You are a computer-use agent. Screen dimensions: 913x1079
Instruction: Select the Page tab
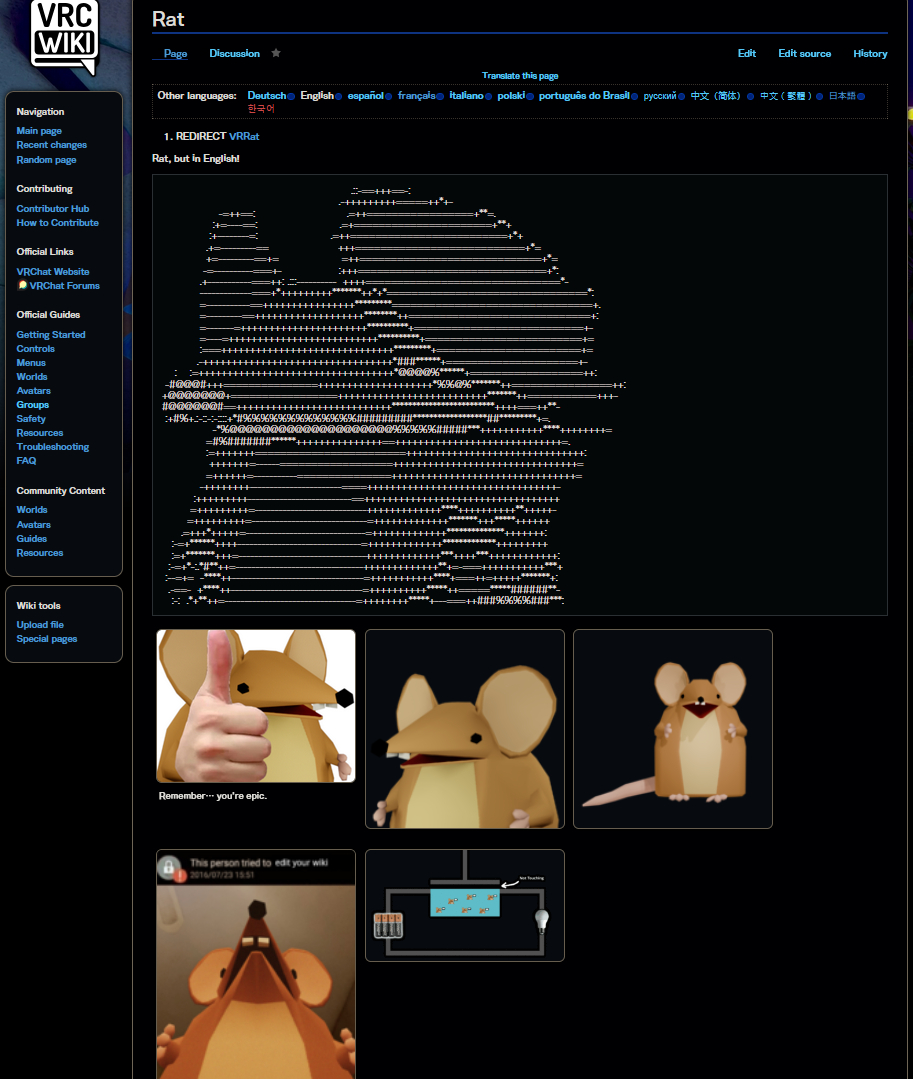point(175,53)
